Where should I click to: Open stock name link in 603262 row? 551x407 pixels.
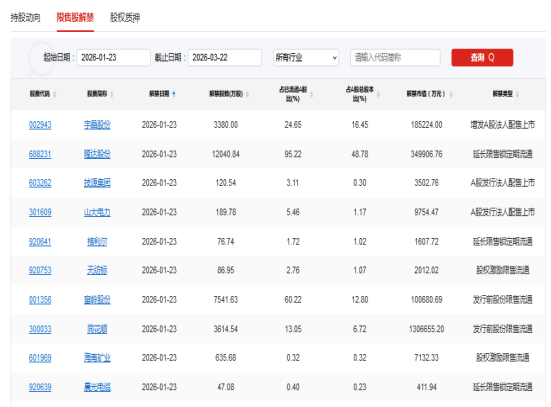[97, 183]
